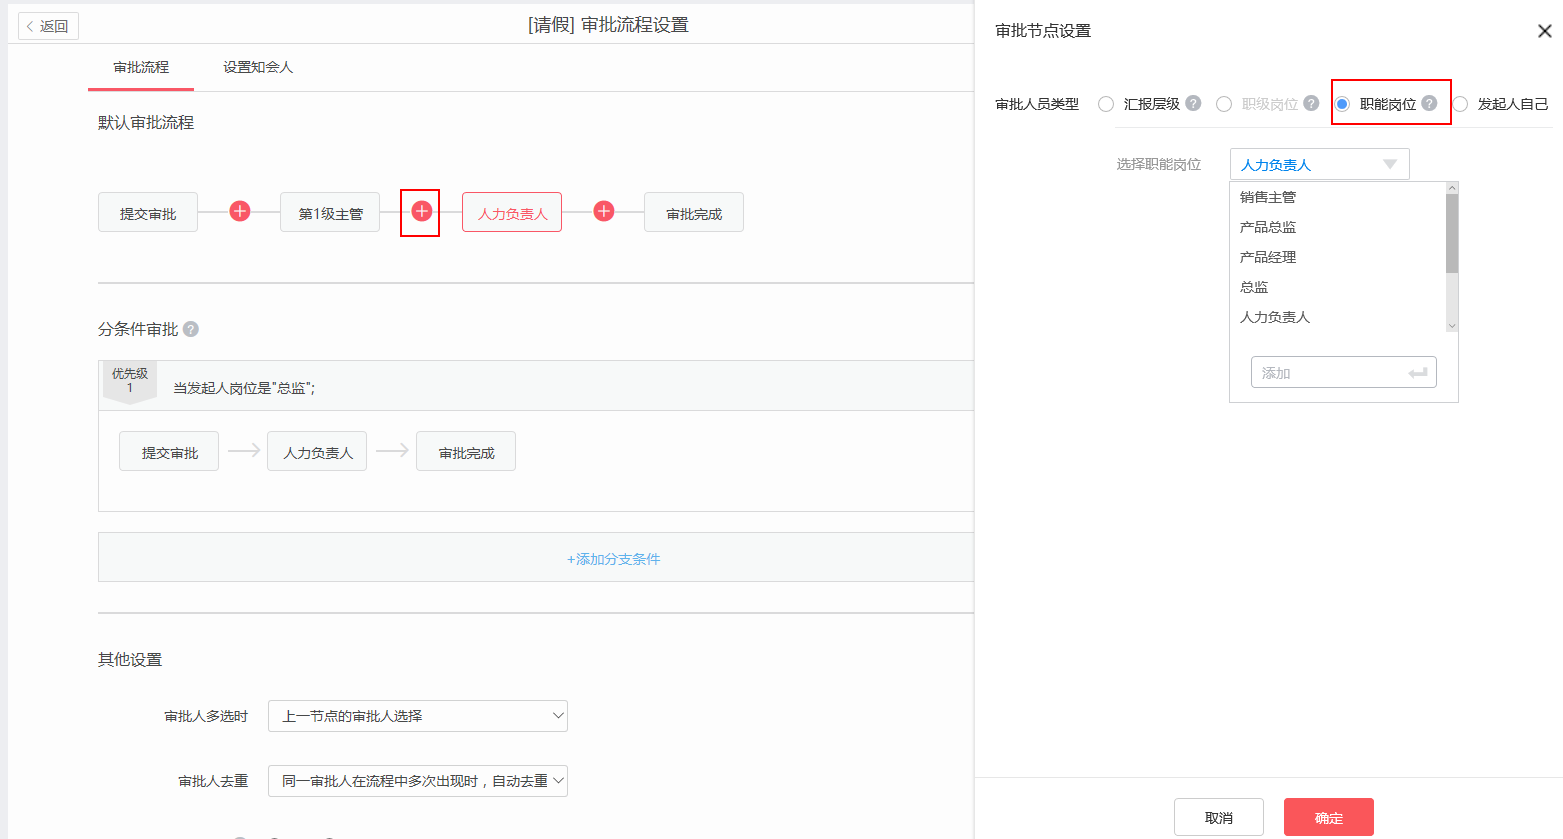Click the 添加 input field

(1343, 372)
